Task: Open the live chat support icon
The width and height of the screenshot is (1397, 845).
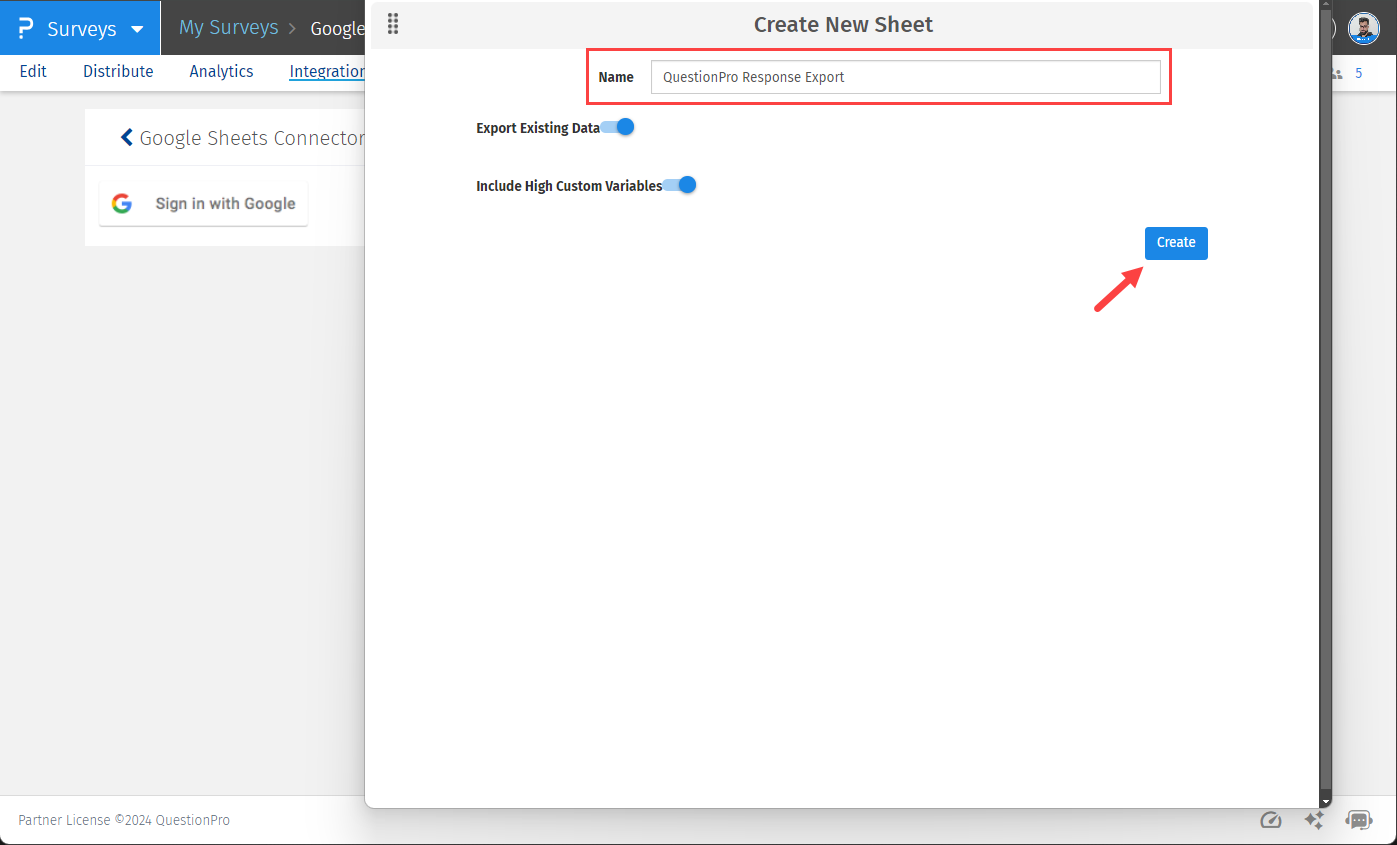Action: point(1358,820)
